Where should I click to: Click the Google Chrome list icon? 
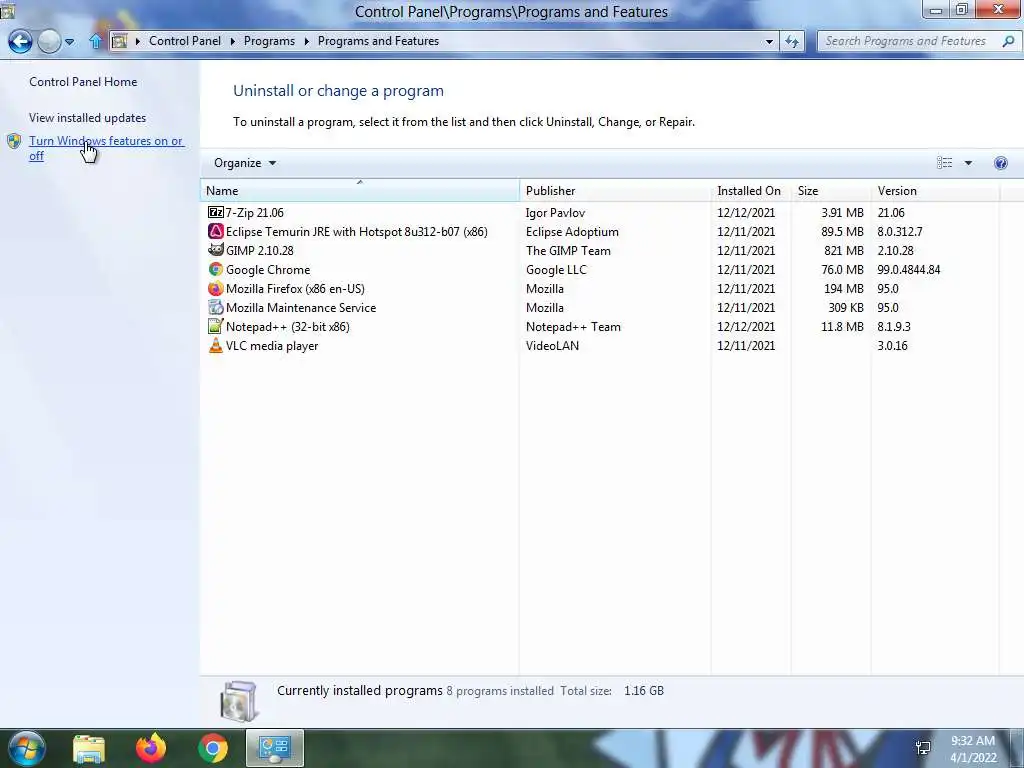pos(216,269)
